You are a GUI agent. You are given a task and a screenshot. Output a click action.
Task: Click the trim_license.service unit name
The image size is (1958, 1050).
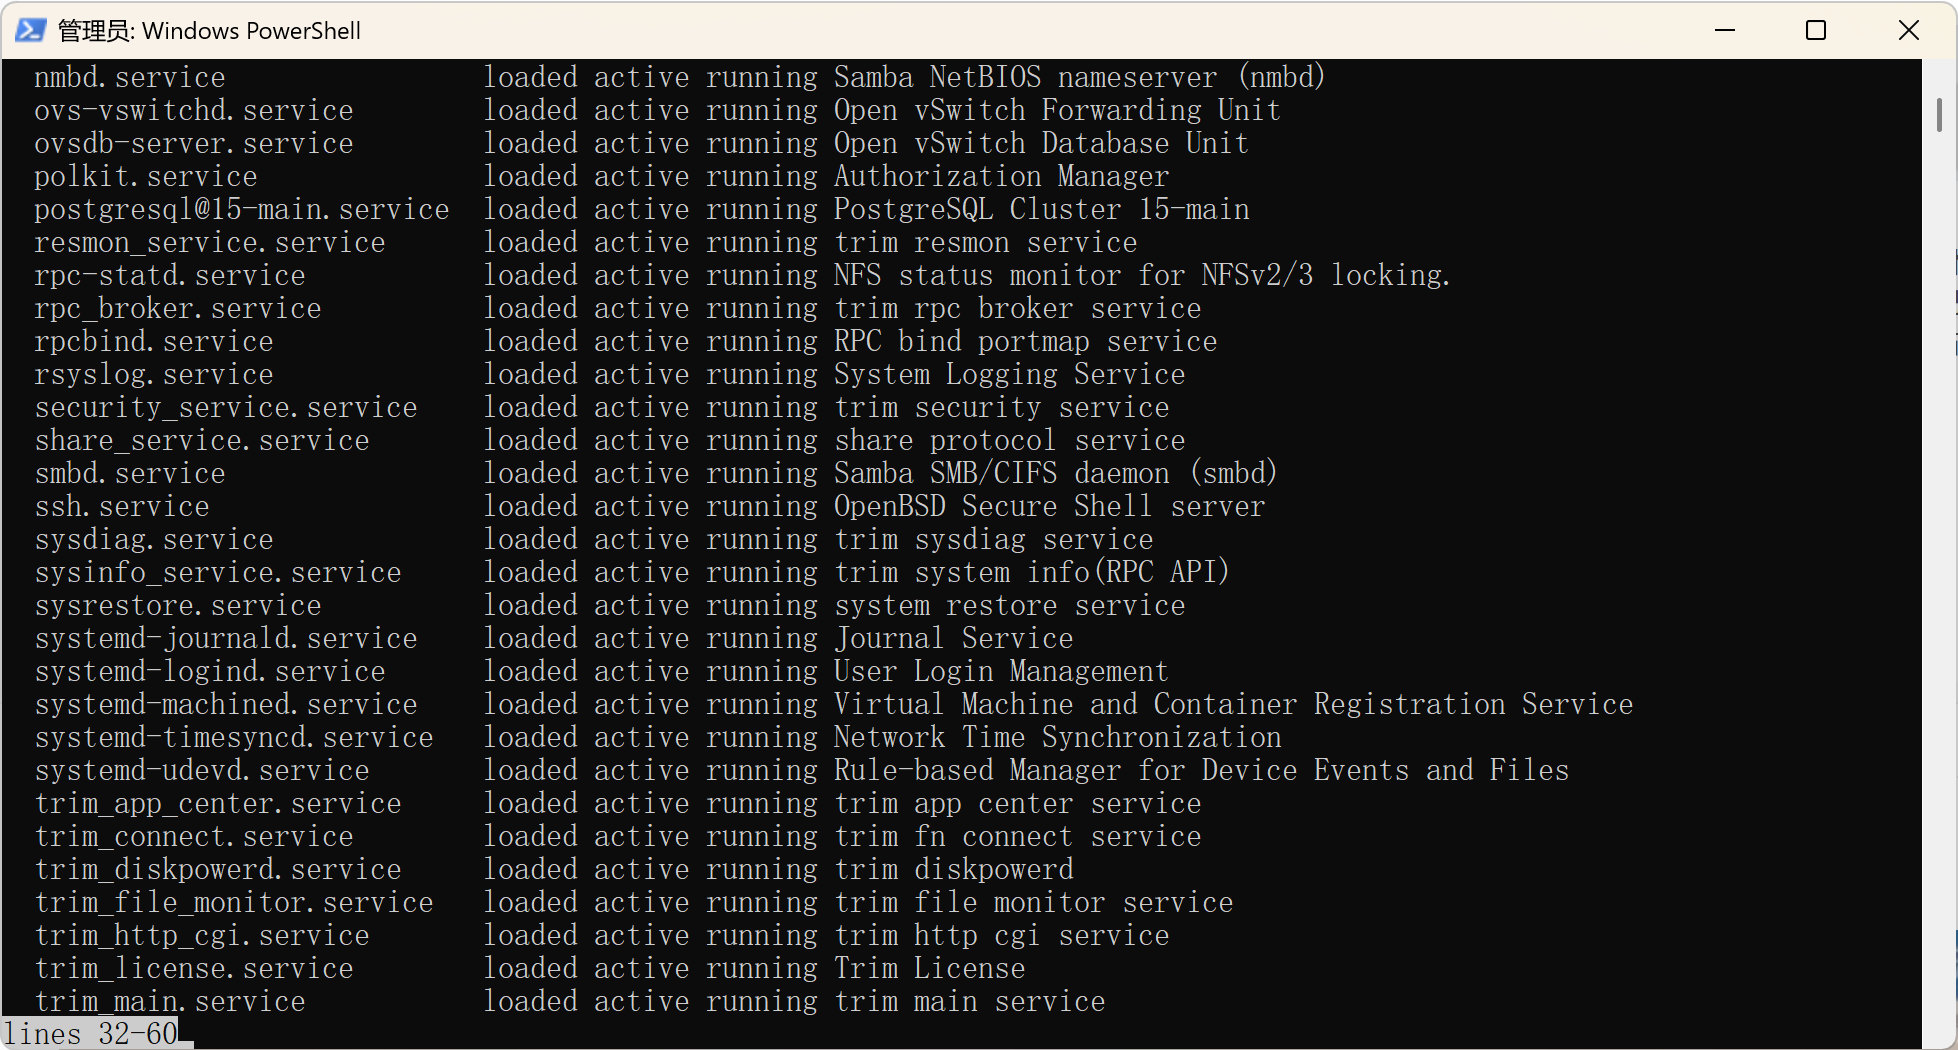click(x=194, y=969)
